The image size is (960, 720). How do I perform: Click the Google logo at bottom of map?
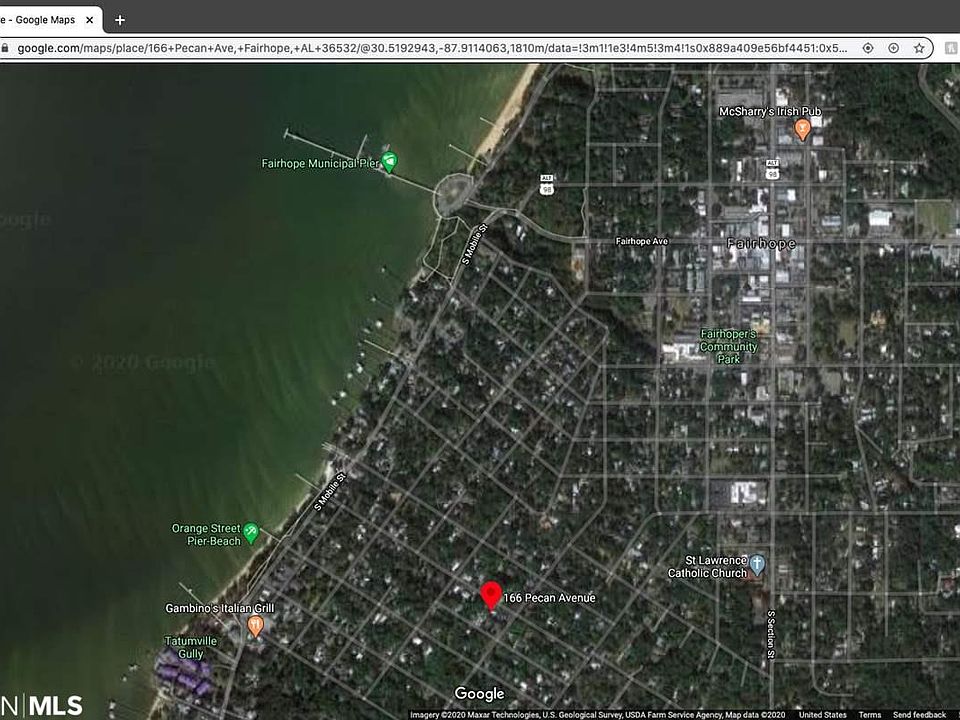[479, 694]
